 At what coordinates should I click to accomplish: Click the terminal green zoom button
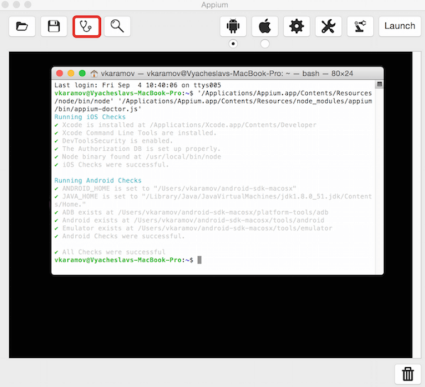(82, 73)
